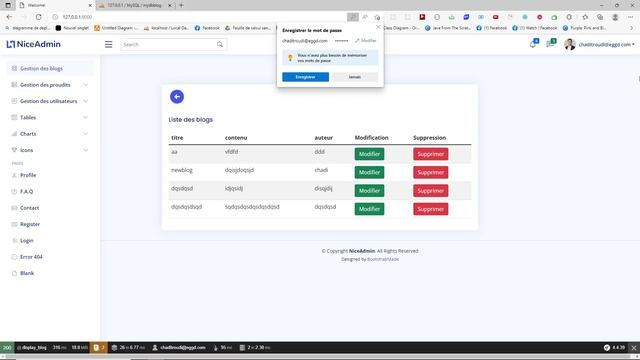Click the password key icon in the address bar
640x360 pixels.
coord(353,17)
